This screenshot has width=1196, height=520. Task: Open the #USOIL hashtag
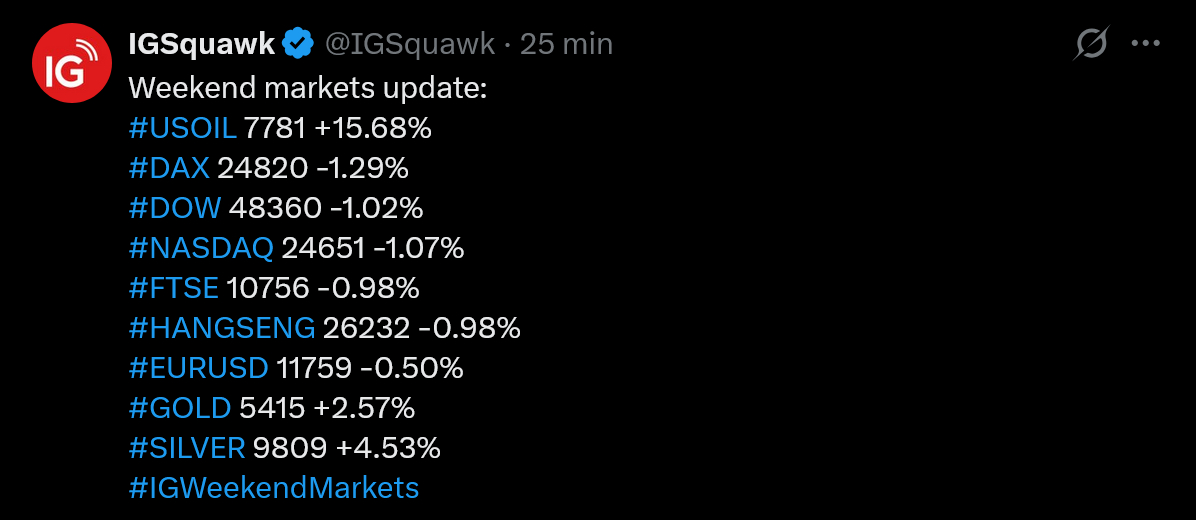pyautogui.click(x=182, y=128)
